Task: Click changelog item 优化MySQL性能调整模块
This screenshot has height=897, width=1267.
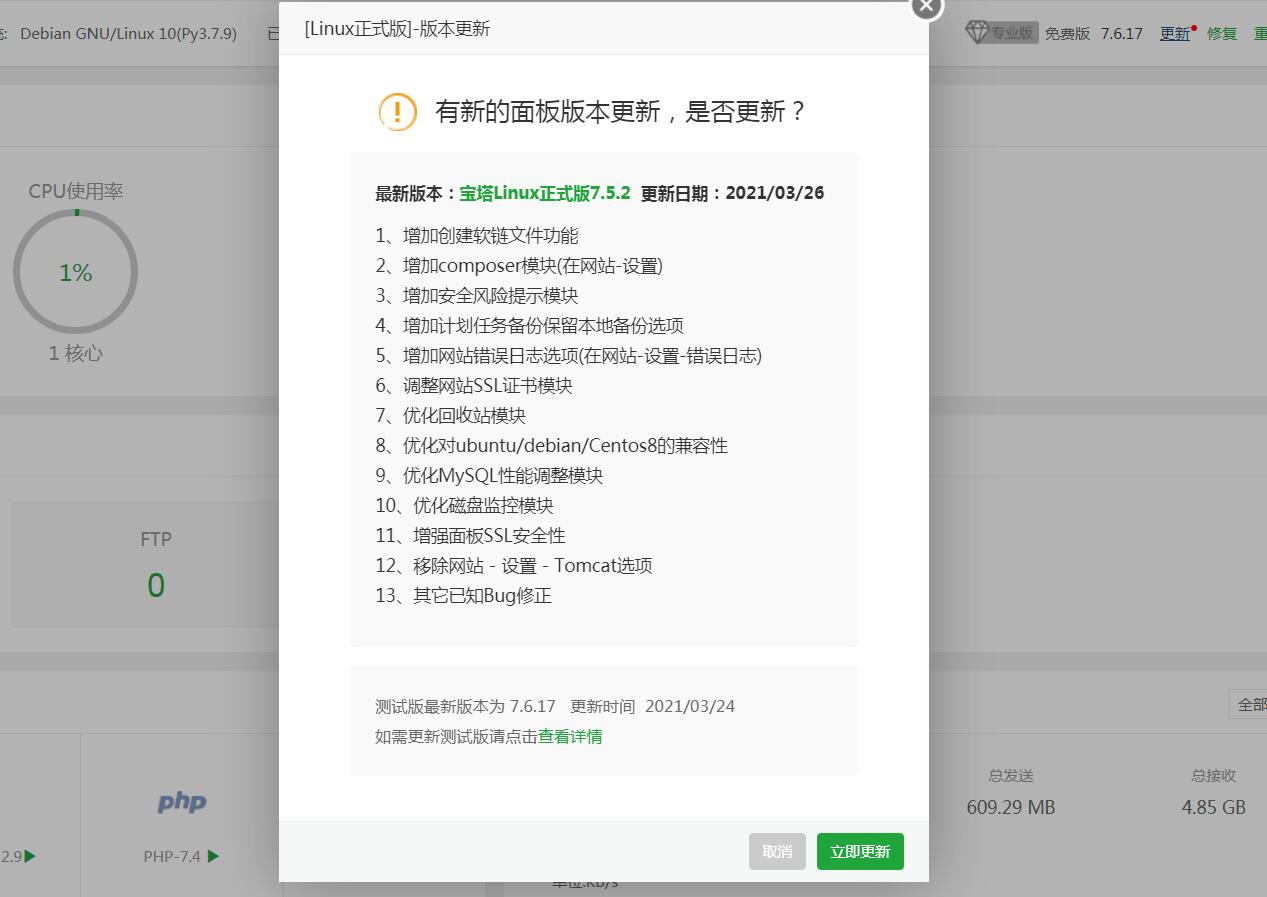Action: pyautogui.click(x=489, y=476)
